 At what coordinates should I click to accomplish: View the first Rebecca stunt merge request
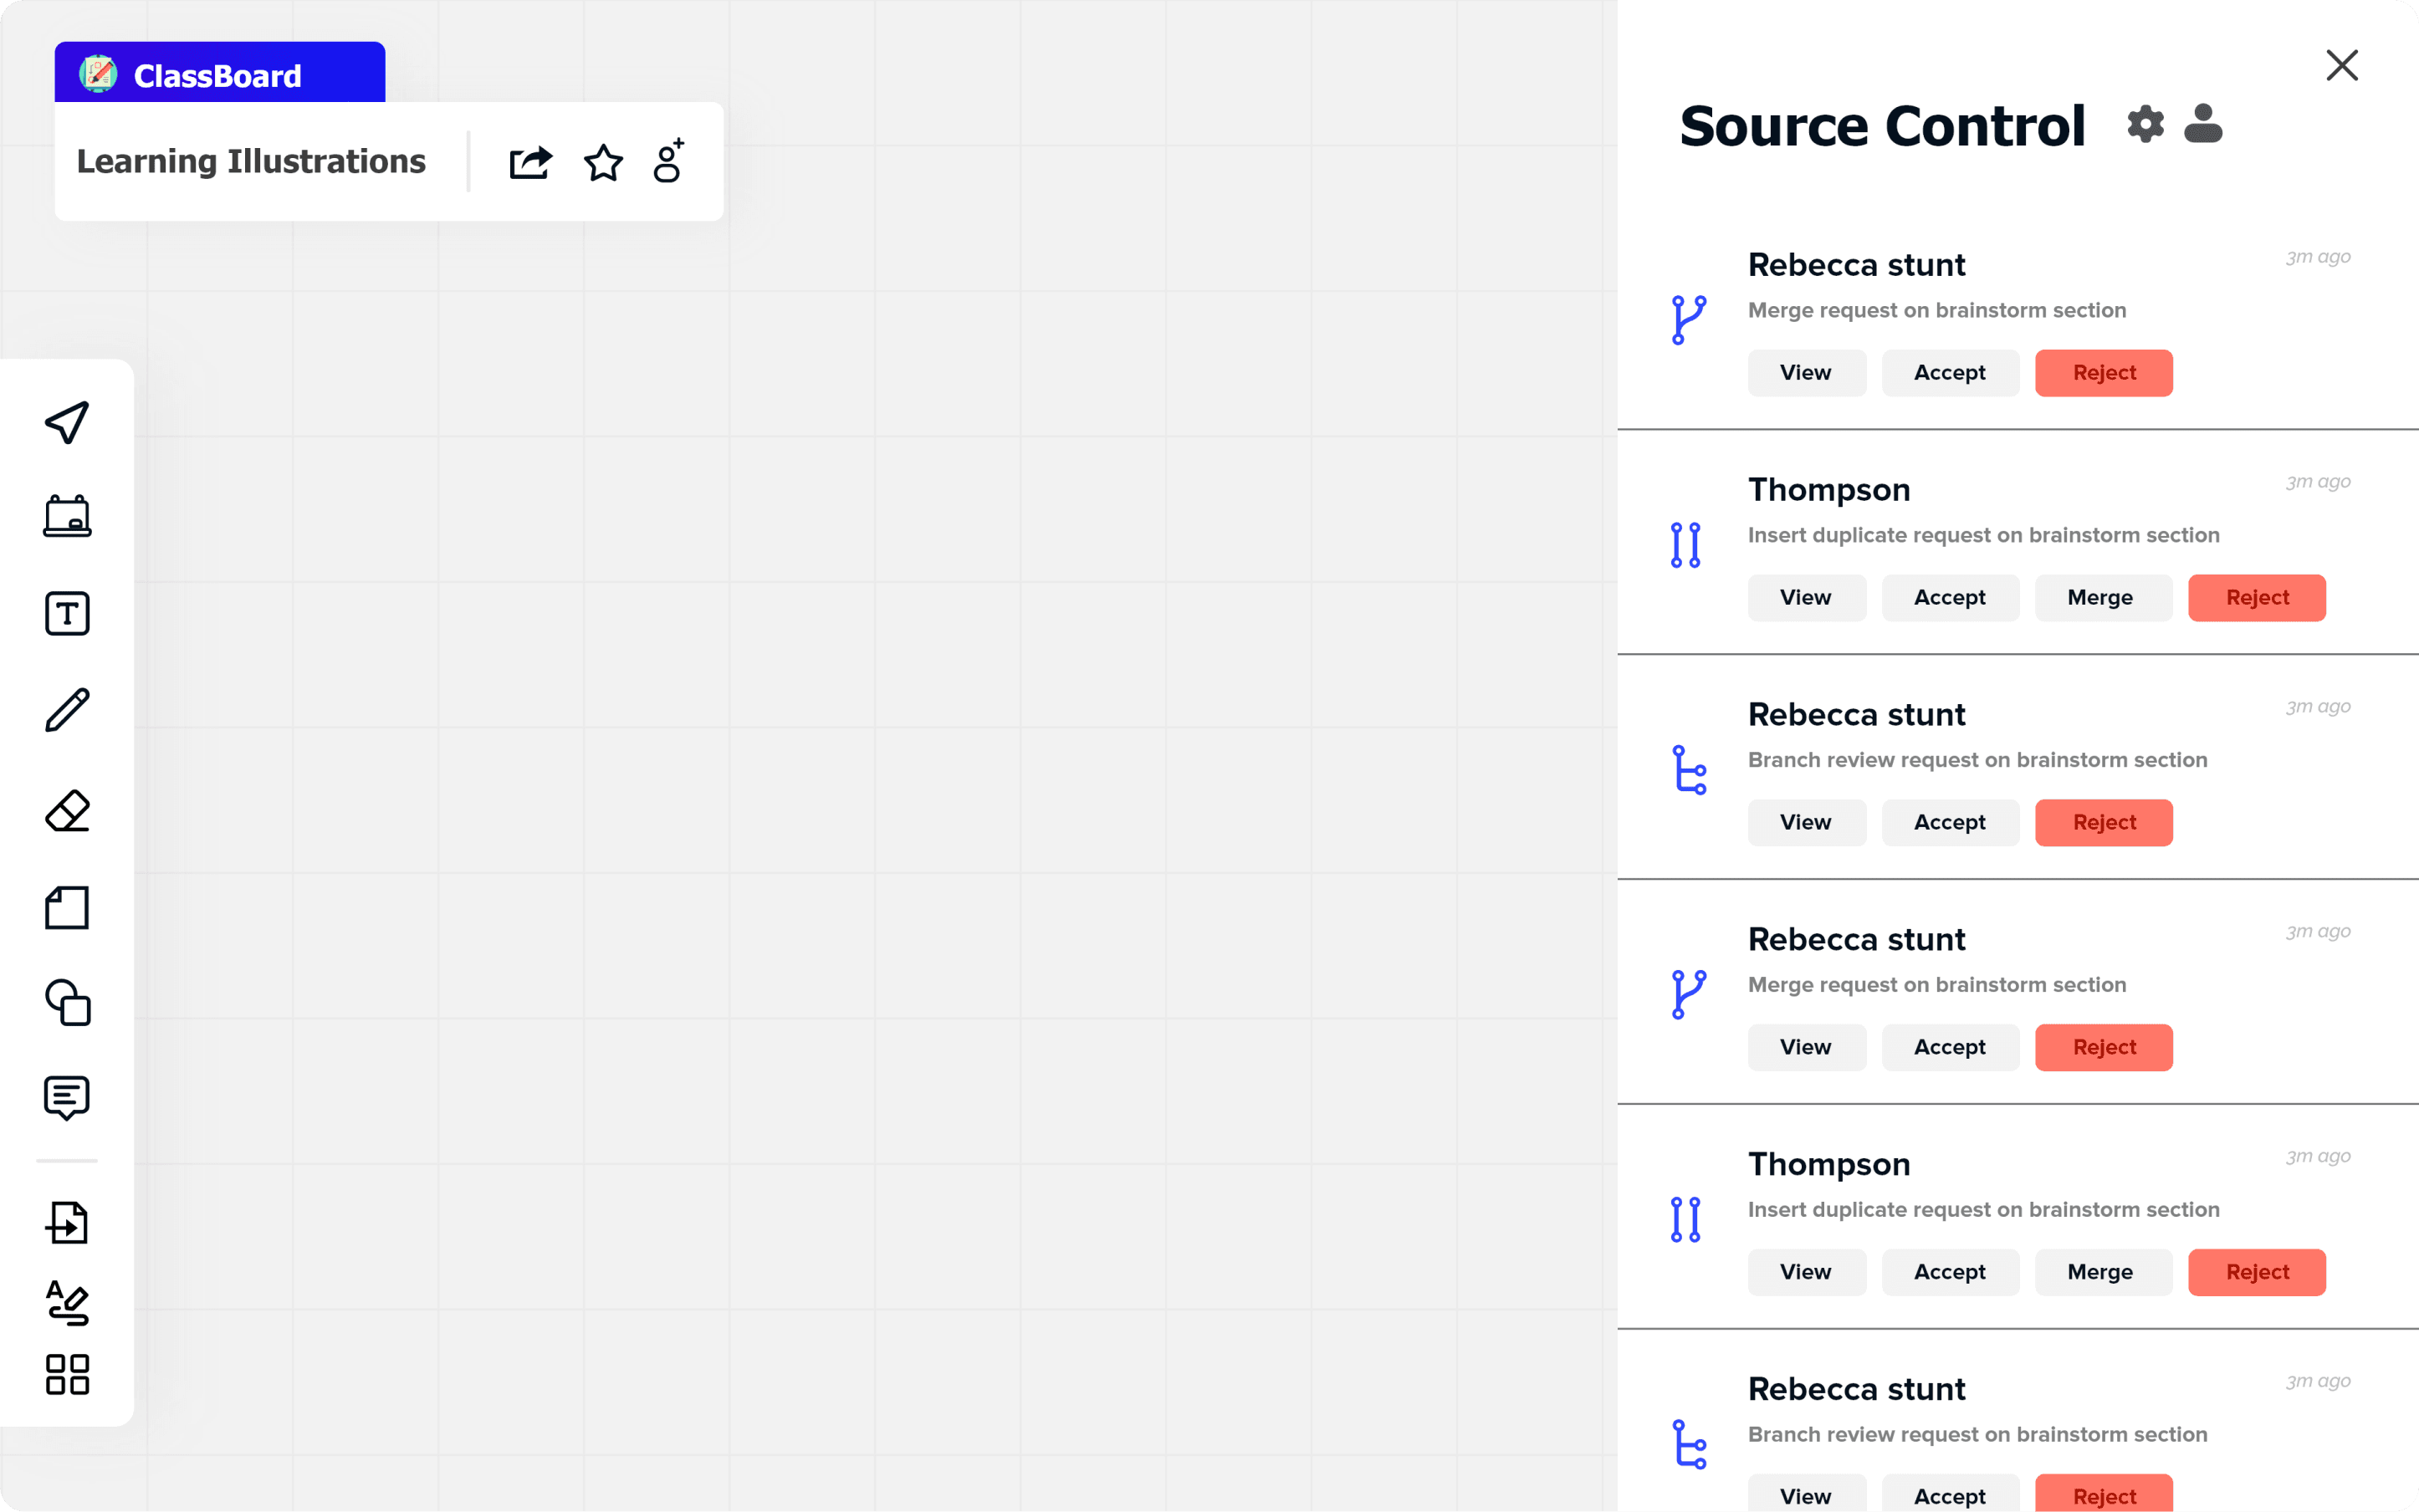1806,373
